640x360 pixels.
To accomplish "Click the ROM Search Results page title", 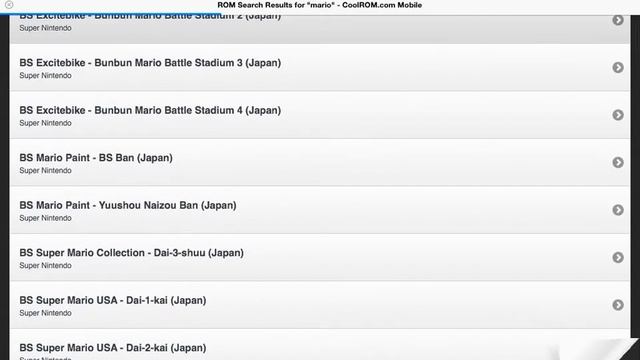I will click(320, 5).
